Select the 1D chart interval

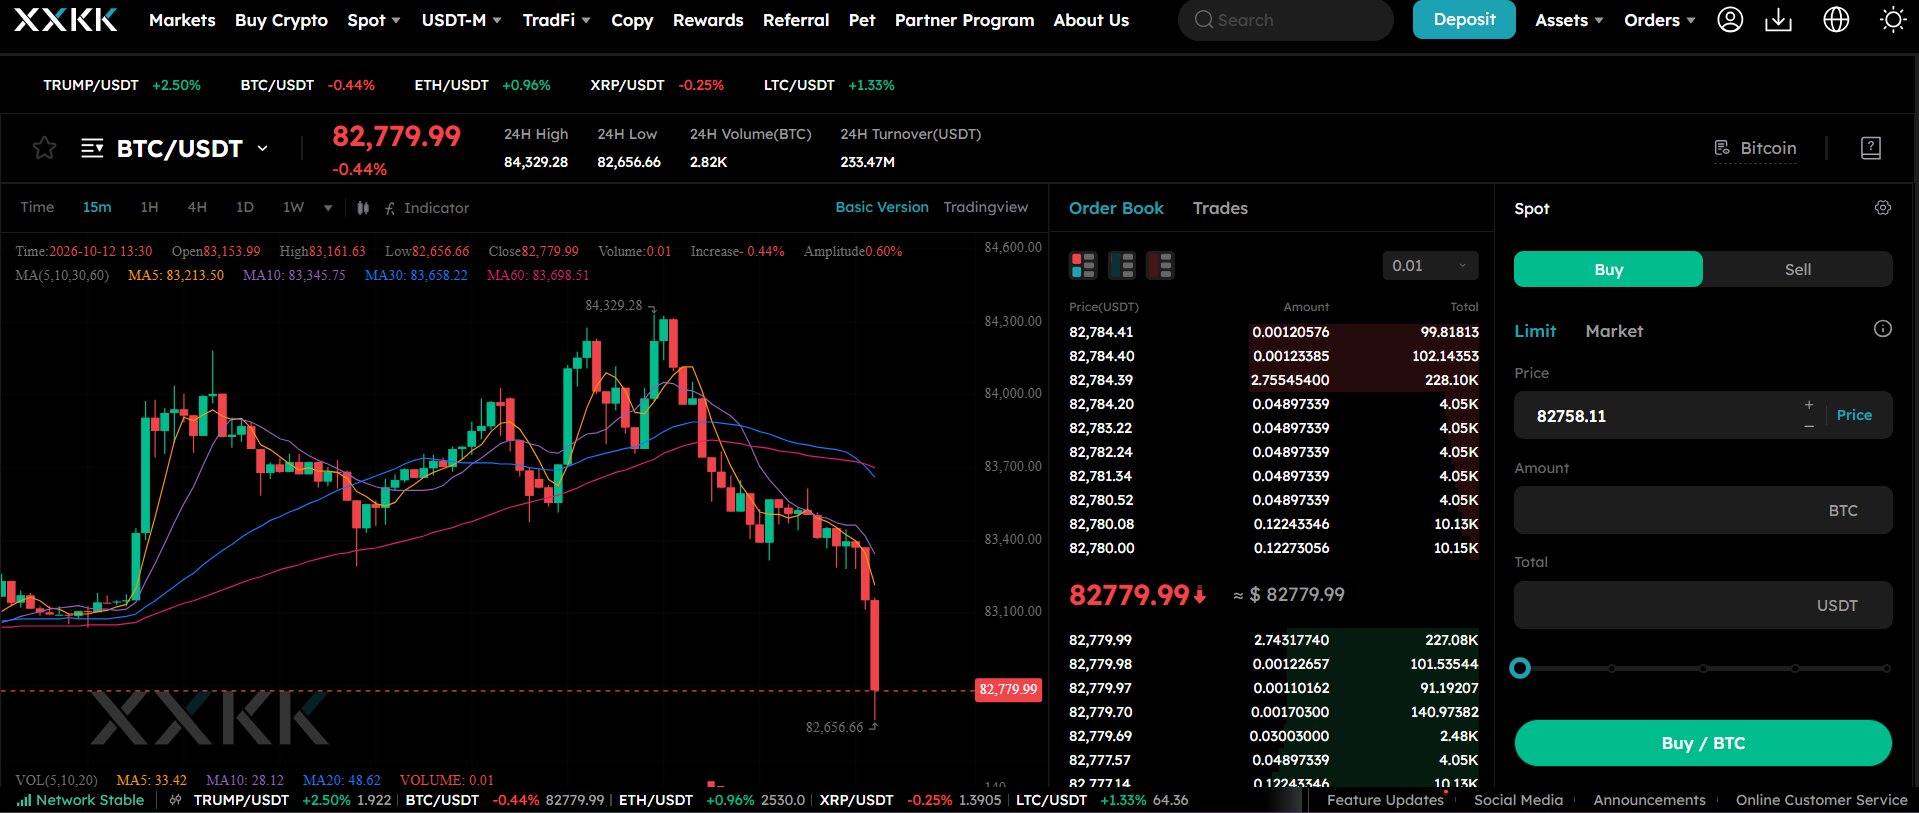point(245,207)
